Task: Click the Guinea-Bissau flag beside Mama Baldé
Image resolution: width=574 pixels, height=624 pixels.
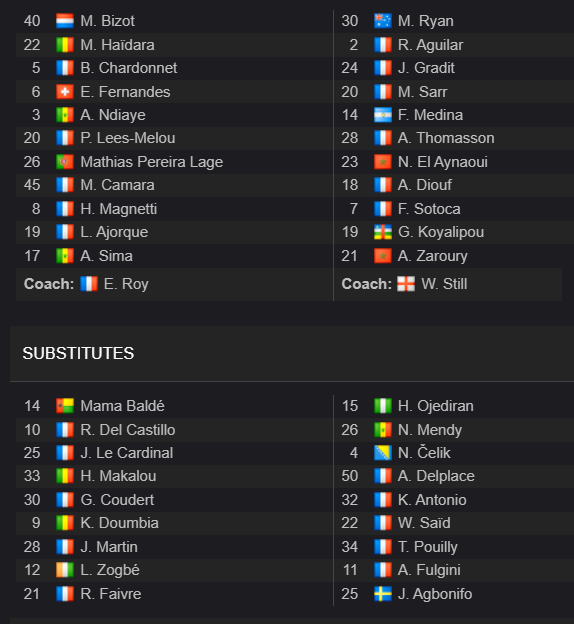Action: point(65,406)
